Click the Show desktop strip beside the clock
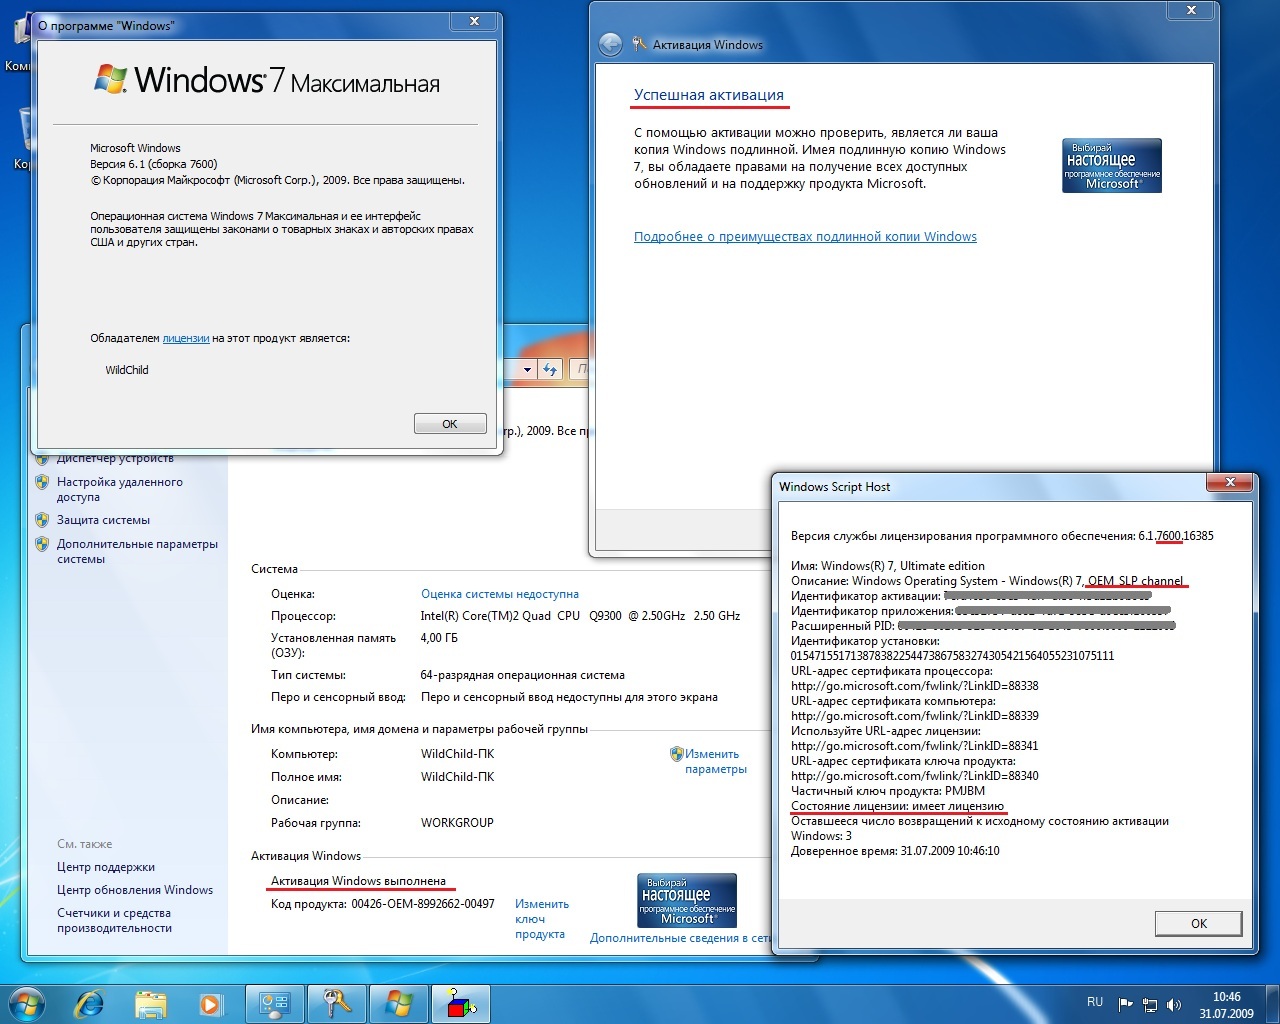The width and height of the screenshot is (1280, 1024). click(1272, 1003)
